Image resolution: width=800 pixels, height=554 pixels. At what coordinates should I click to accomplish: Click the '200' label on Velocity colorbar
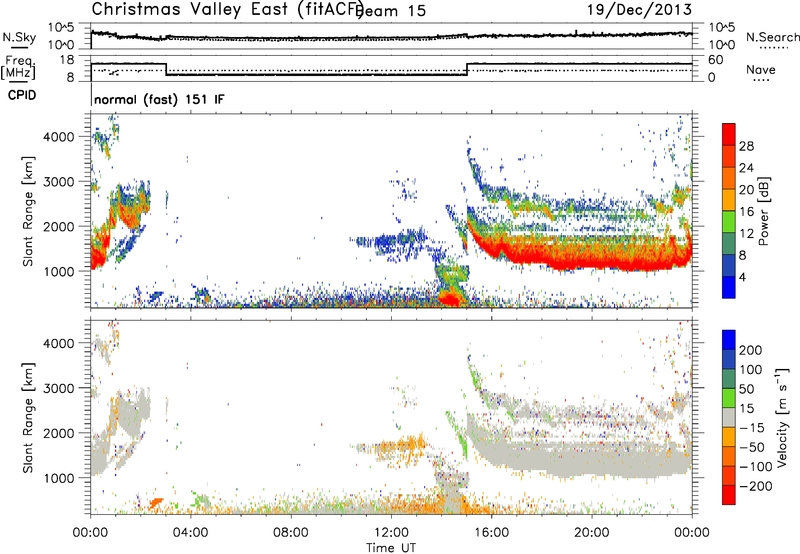(x=751, y=350)
